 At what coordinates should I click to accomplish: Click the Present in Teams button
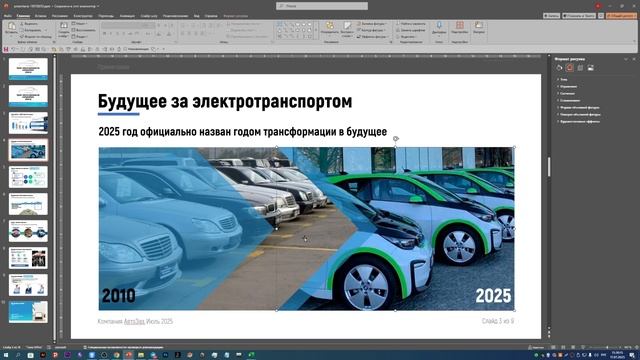(x=579, y=16)
